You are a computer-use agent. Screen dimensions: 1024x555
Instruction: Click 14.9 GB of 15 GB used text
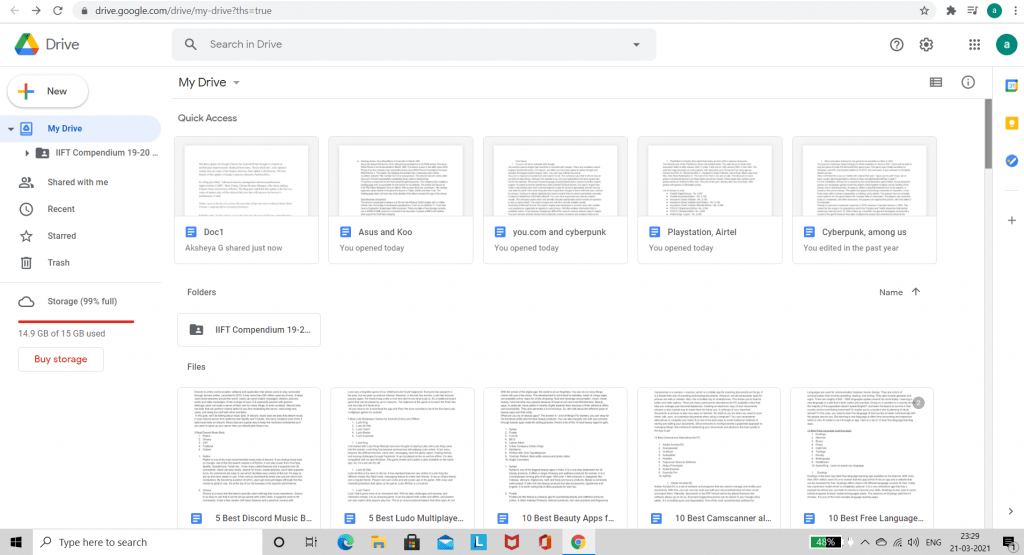click(x=61, y=333)
